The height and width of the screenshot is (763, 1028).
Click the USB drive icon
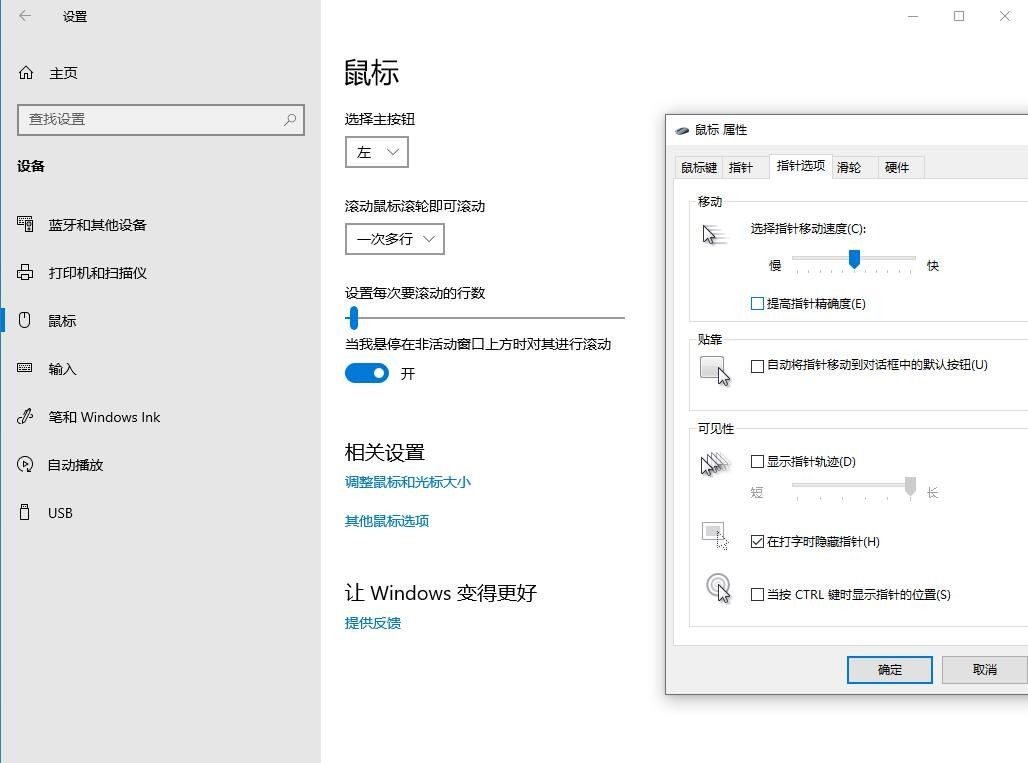click(25, 512)
